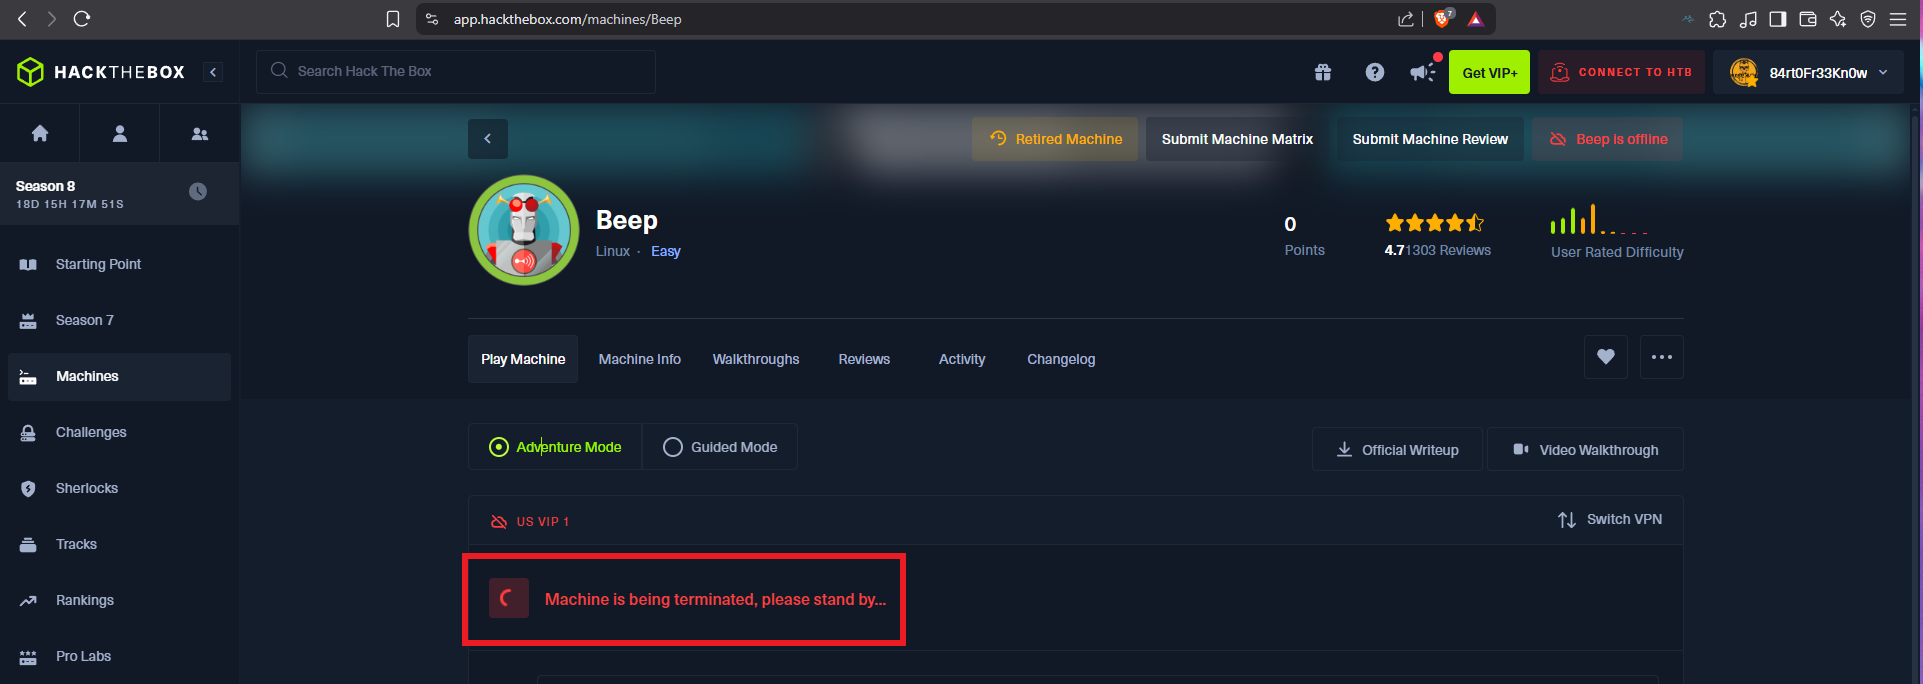
Task: Click the Easy difficulty link
Action: click(x=666, y=251)
